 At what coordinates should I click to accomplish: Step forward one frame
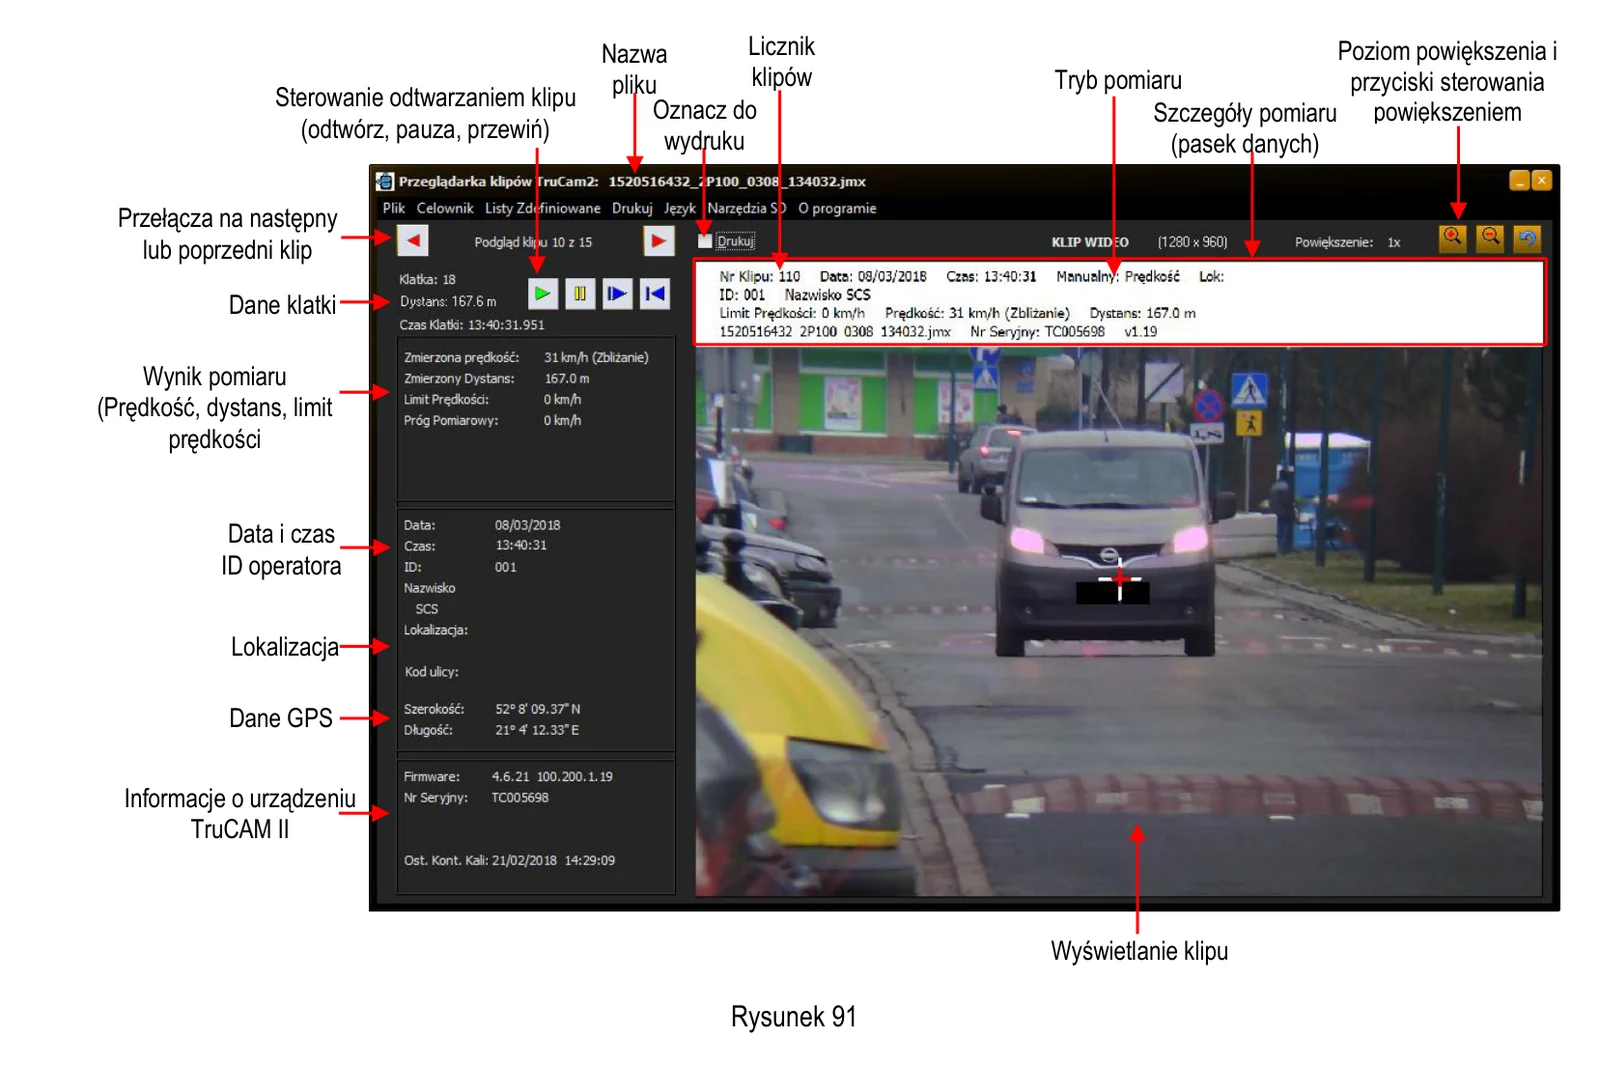point(617,294)
